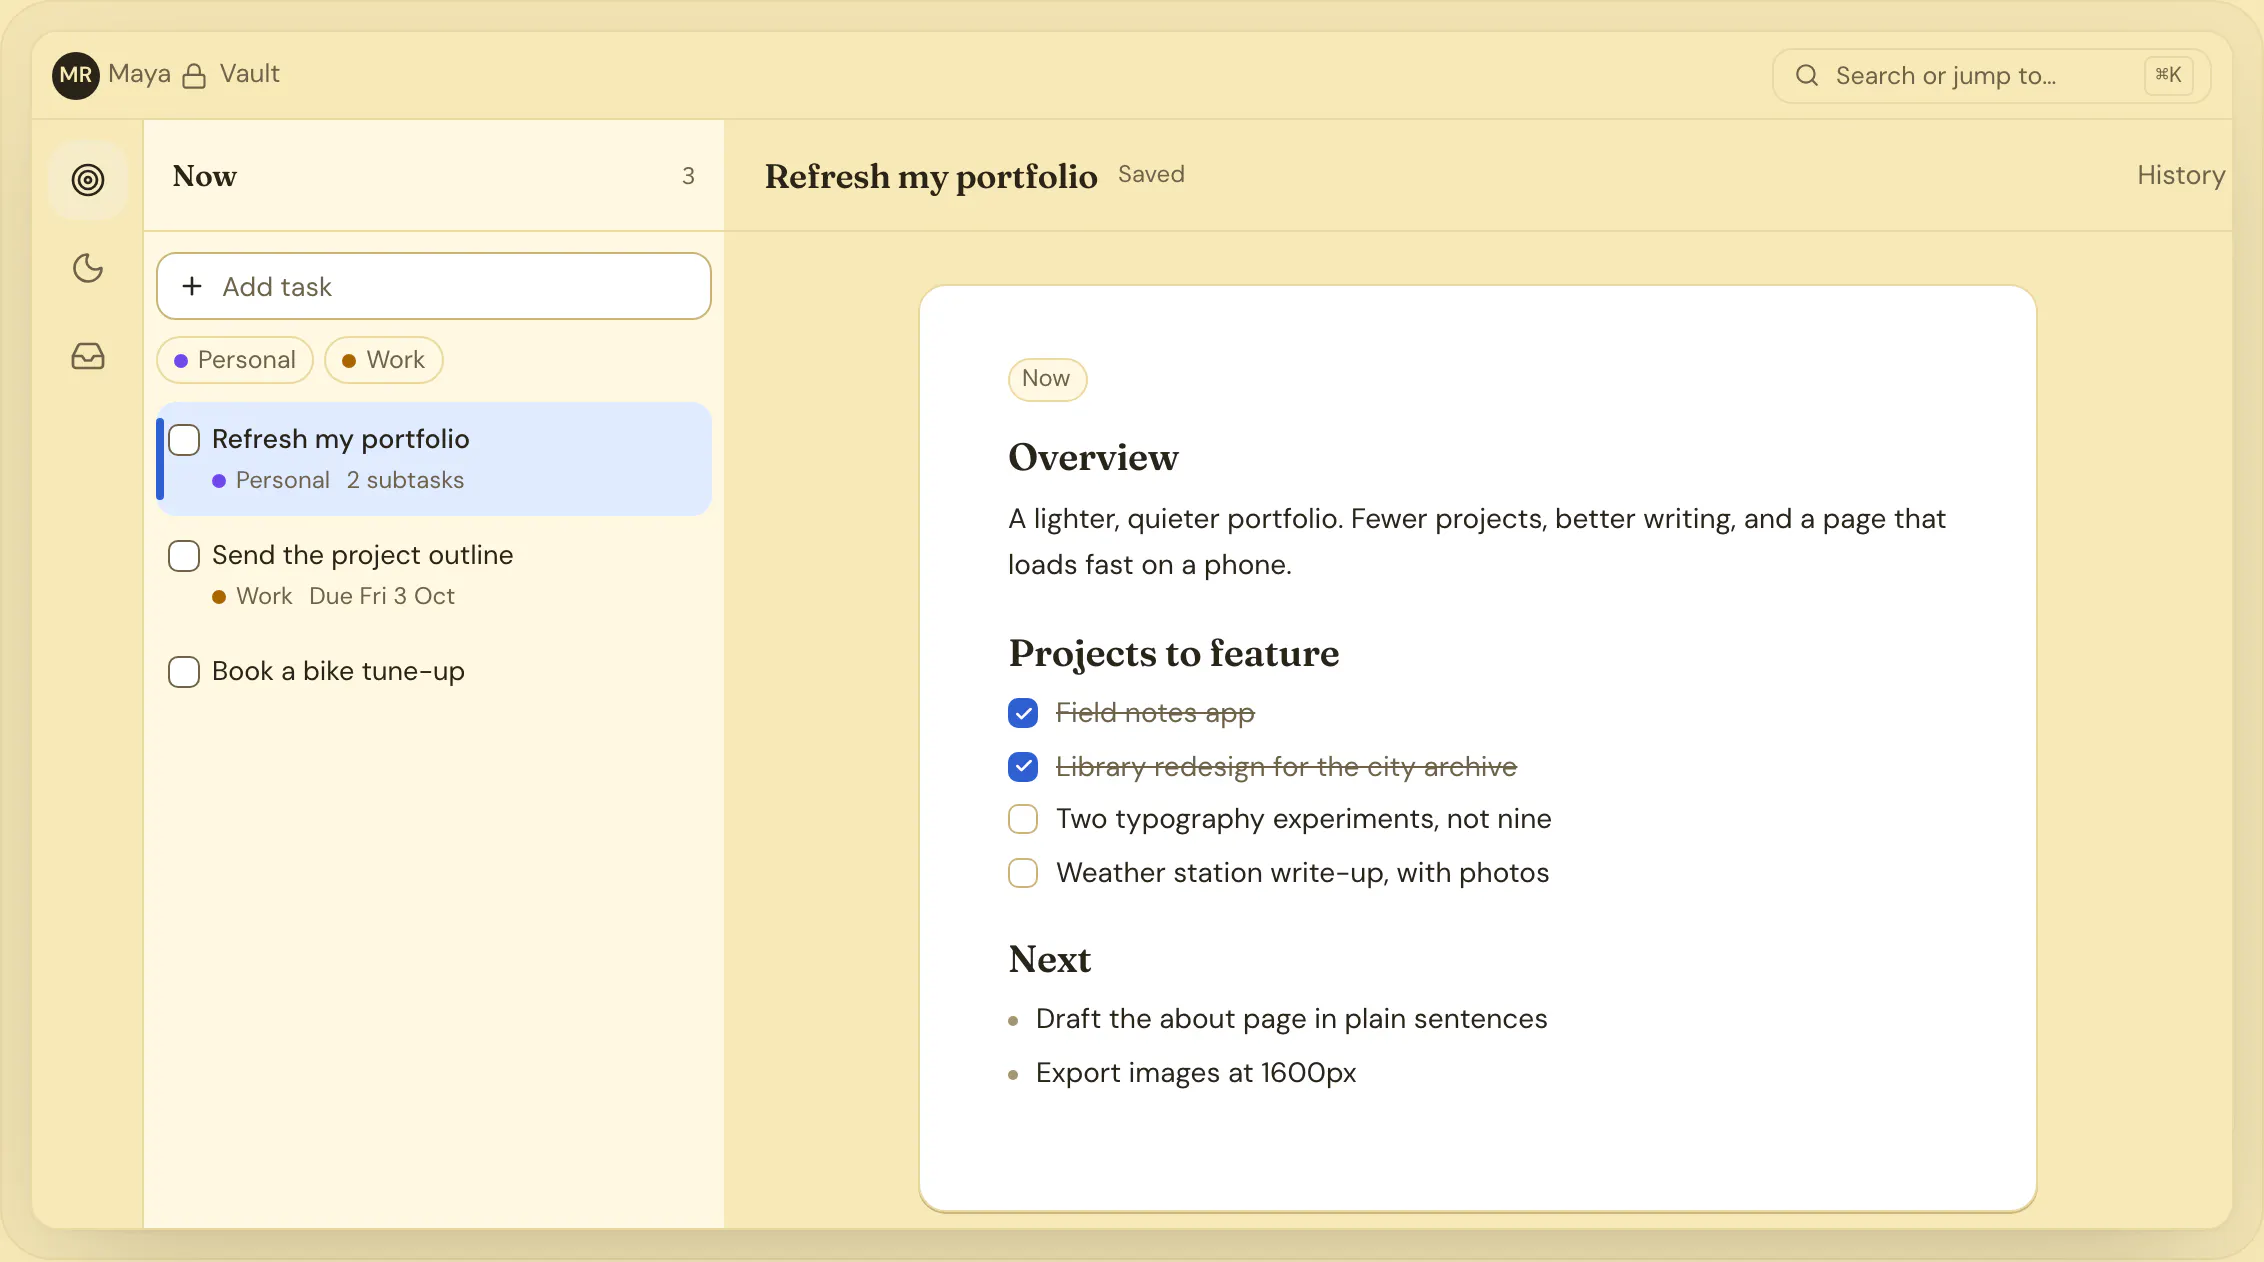Check off Book a bike tune-up task
The width and height of the screenshot is (2264, 1262).
[x=184, y=672]
